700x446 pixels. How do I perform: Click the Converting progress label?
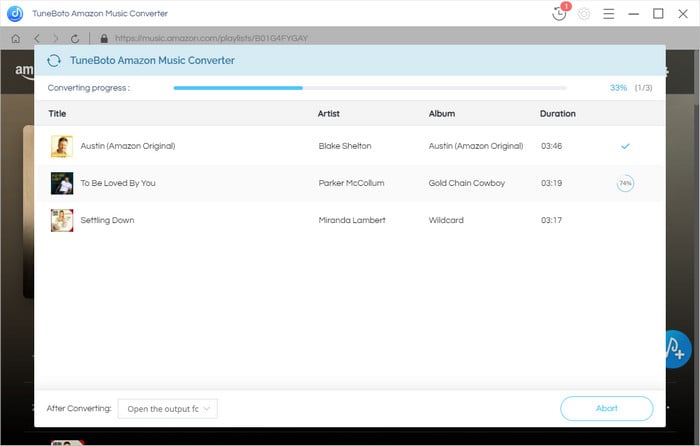pyautogui.click(x=89, y=88)
